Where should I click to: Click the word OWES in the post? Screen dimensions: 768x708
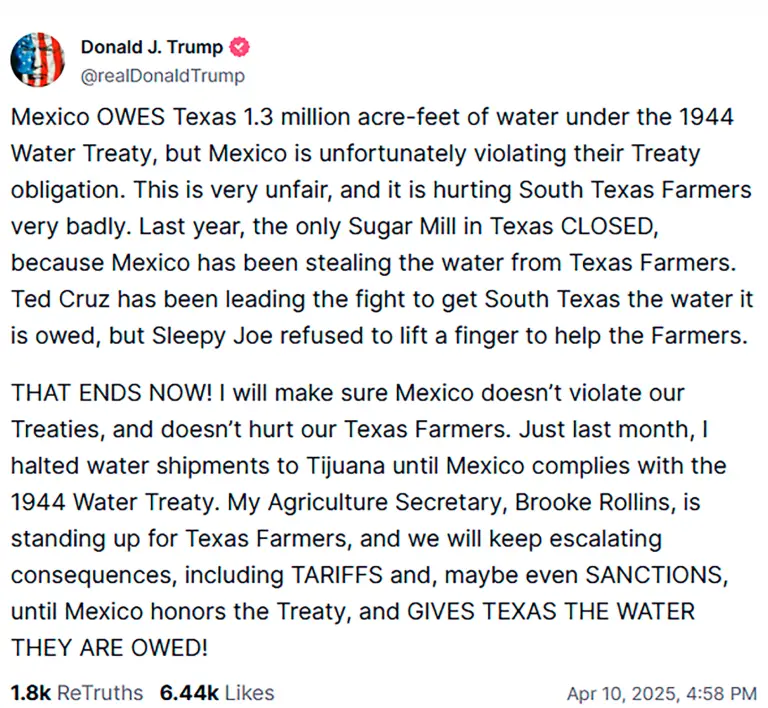click(x=131, y=117)
